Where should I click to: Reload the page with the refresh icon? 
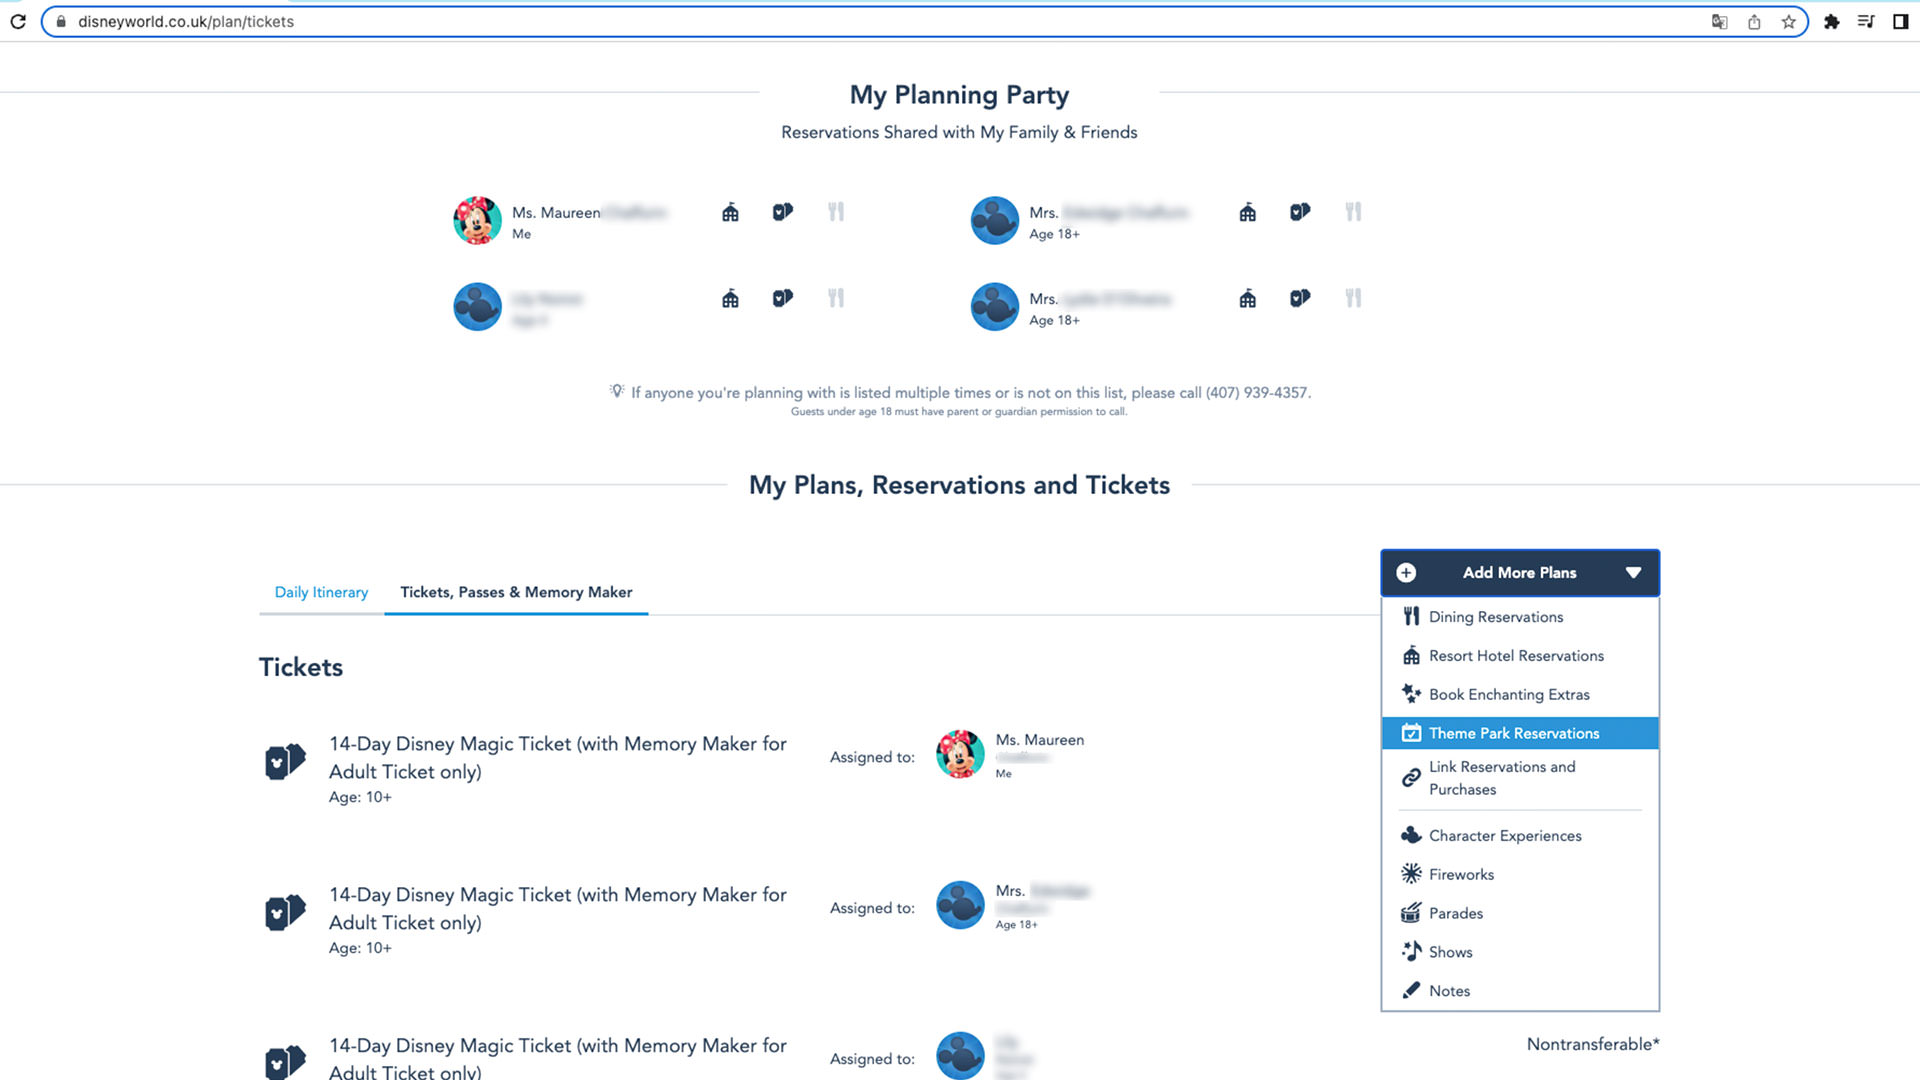[x=18, y=21]
